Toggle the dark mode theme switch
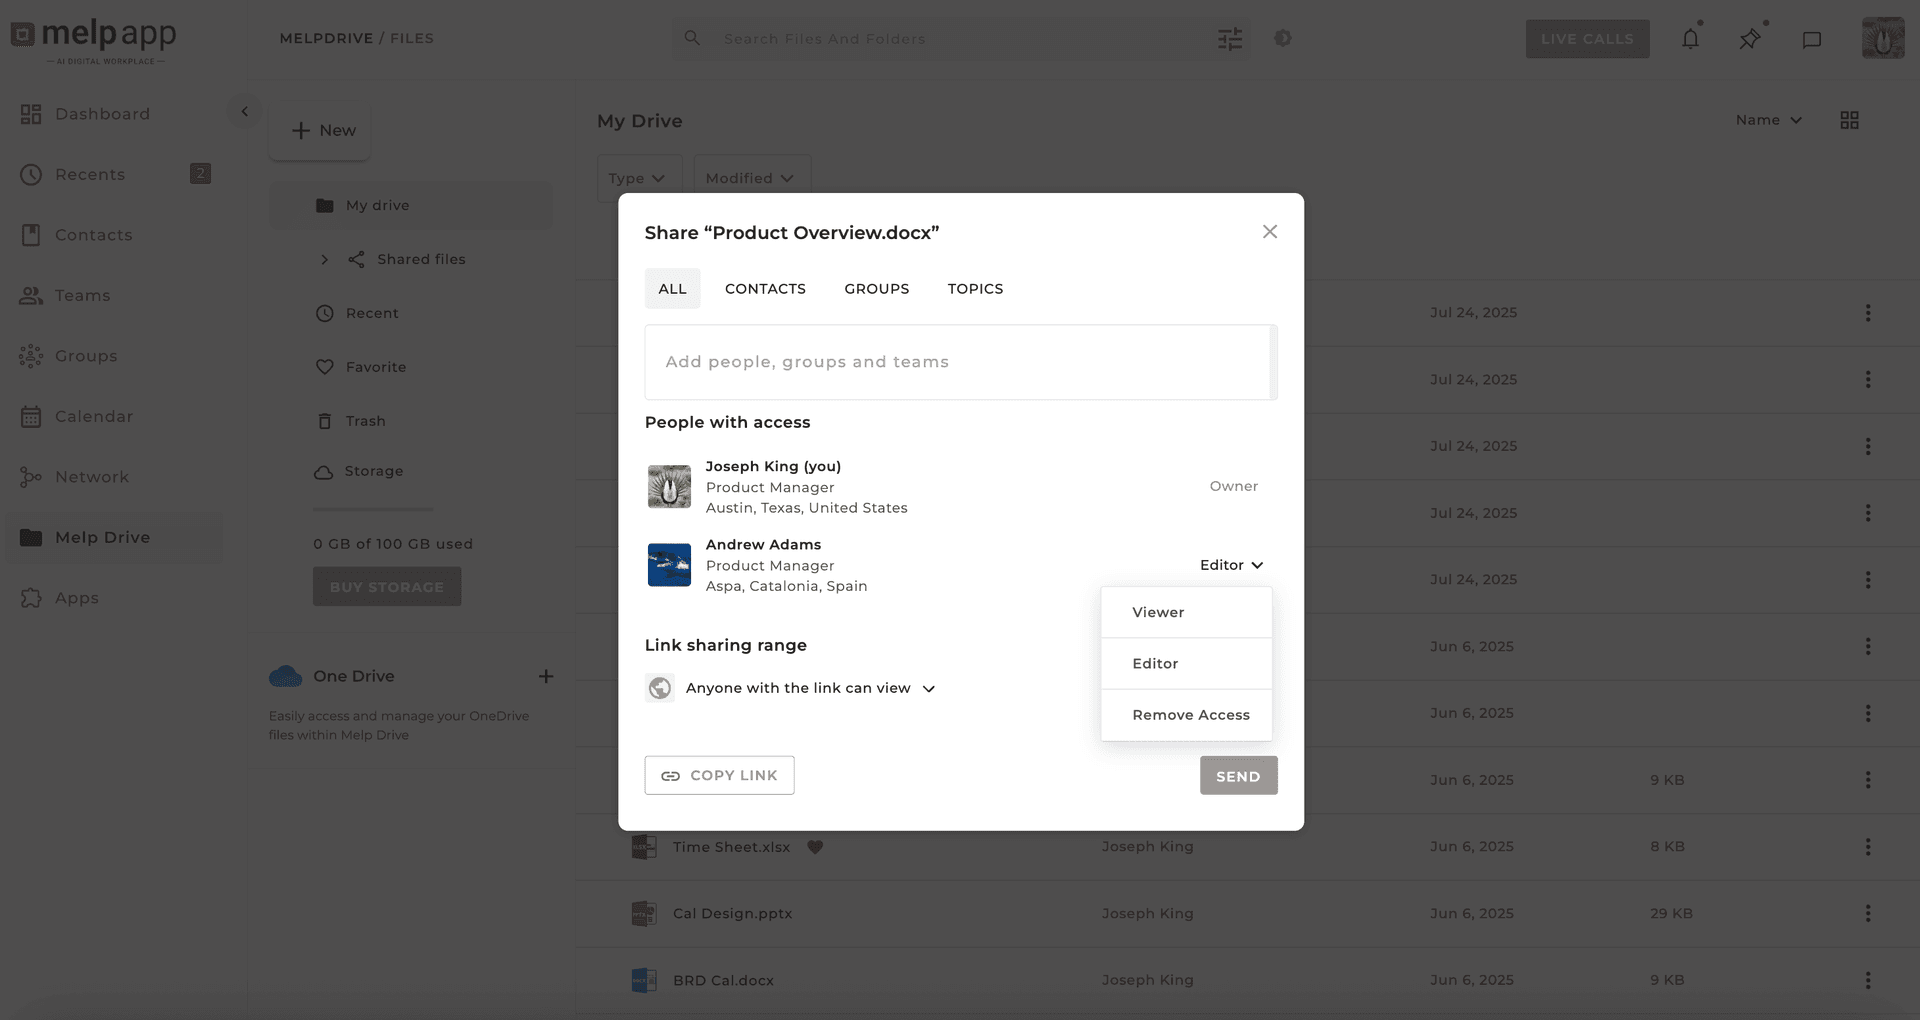 (1283, 38)
